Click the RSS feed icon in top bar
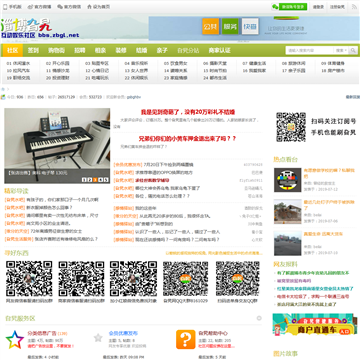 [354, 7]
